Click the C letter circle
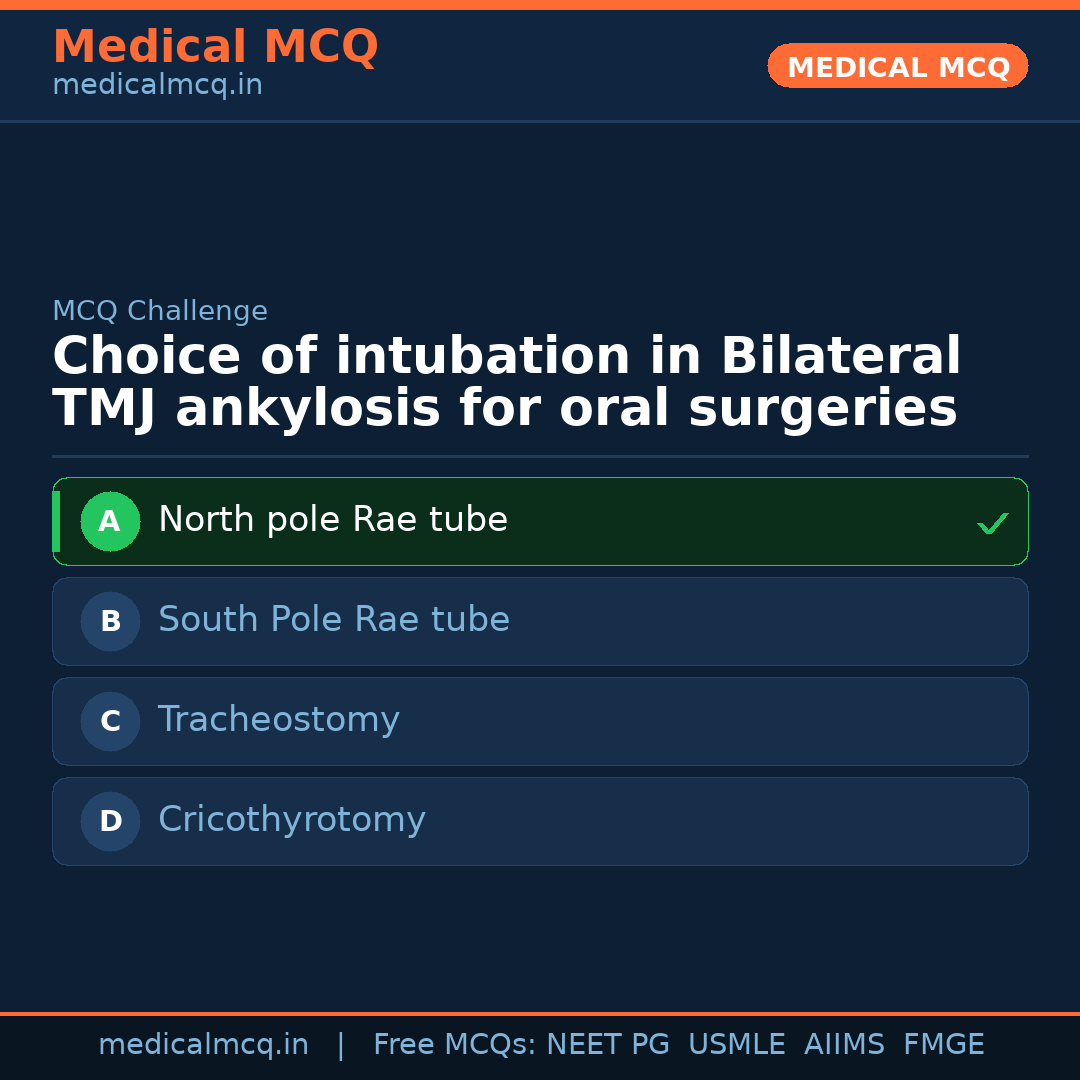This screenshot has height=1080, width=1080. click(x=110, y=721)
